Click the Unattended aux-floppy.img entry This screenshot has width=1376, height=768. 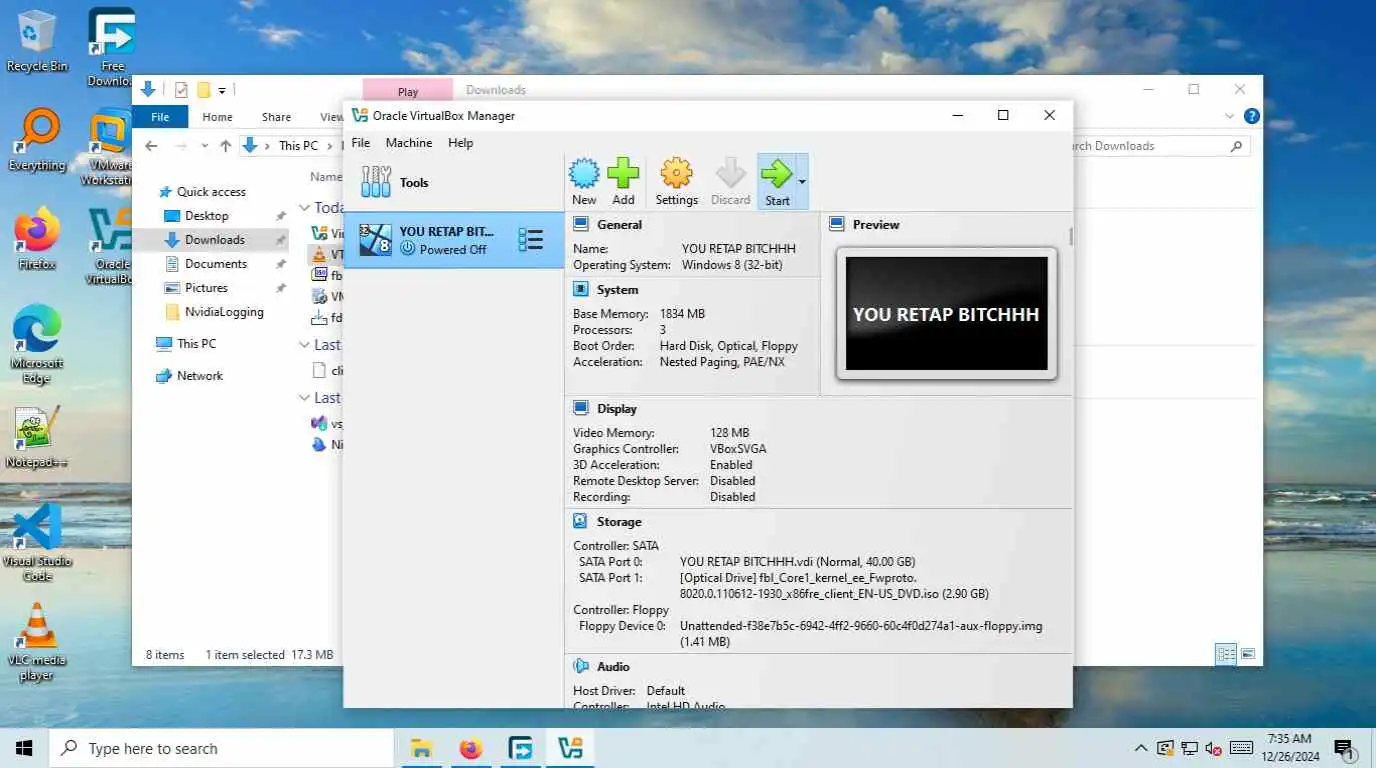click(861, 634)
